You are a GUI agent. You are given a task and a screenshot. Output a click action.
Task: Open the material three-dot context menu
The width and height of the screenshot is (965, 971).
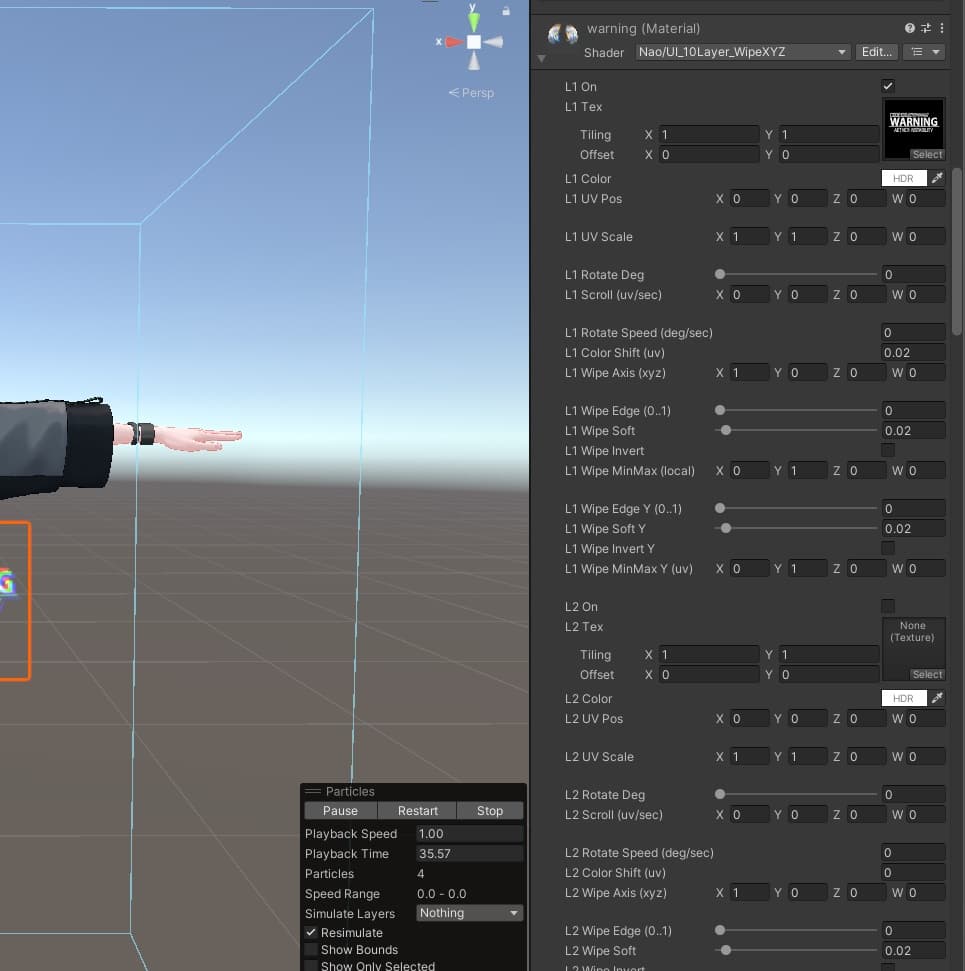click(x=941, y=28)
